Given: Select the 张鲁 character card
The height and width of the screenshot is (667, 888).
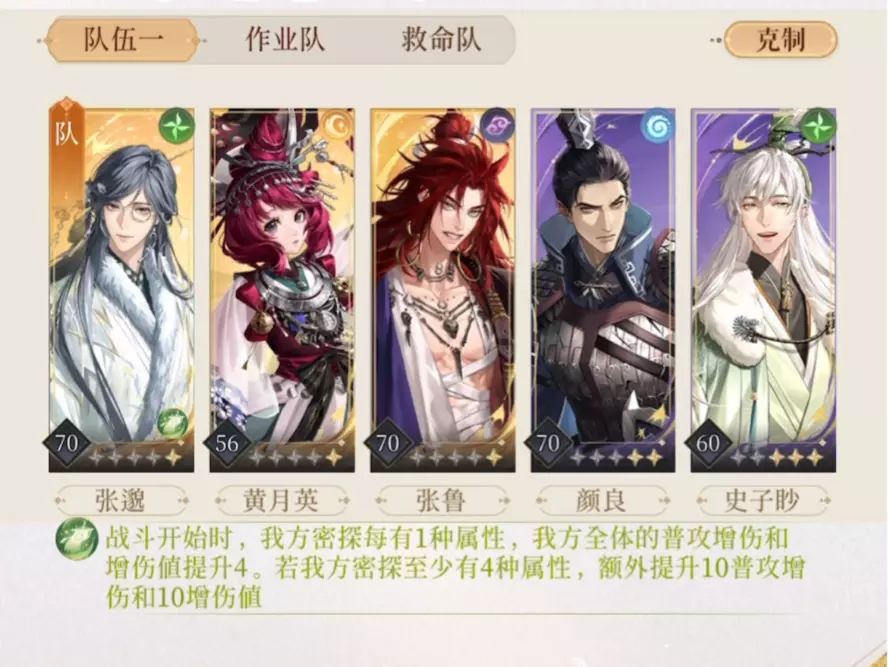Looking at the screenshot, I should coord(443,290).
